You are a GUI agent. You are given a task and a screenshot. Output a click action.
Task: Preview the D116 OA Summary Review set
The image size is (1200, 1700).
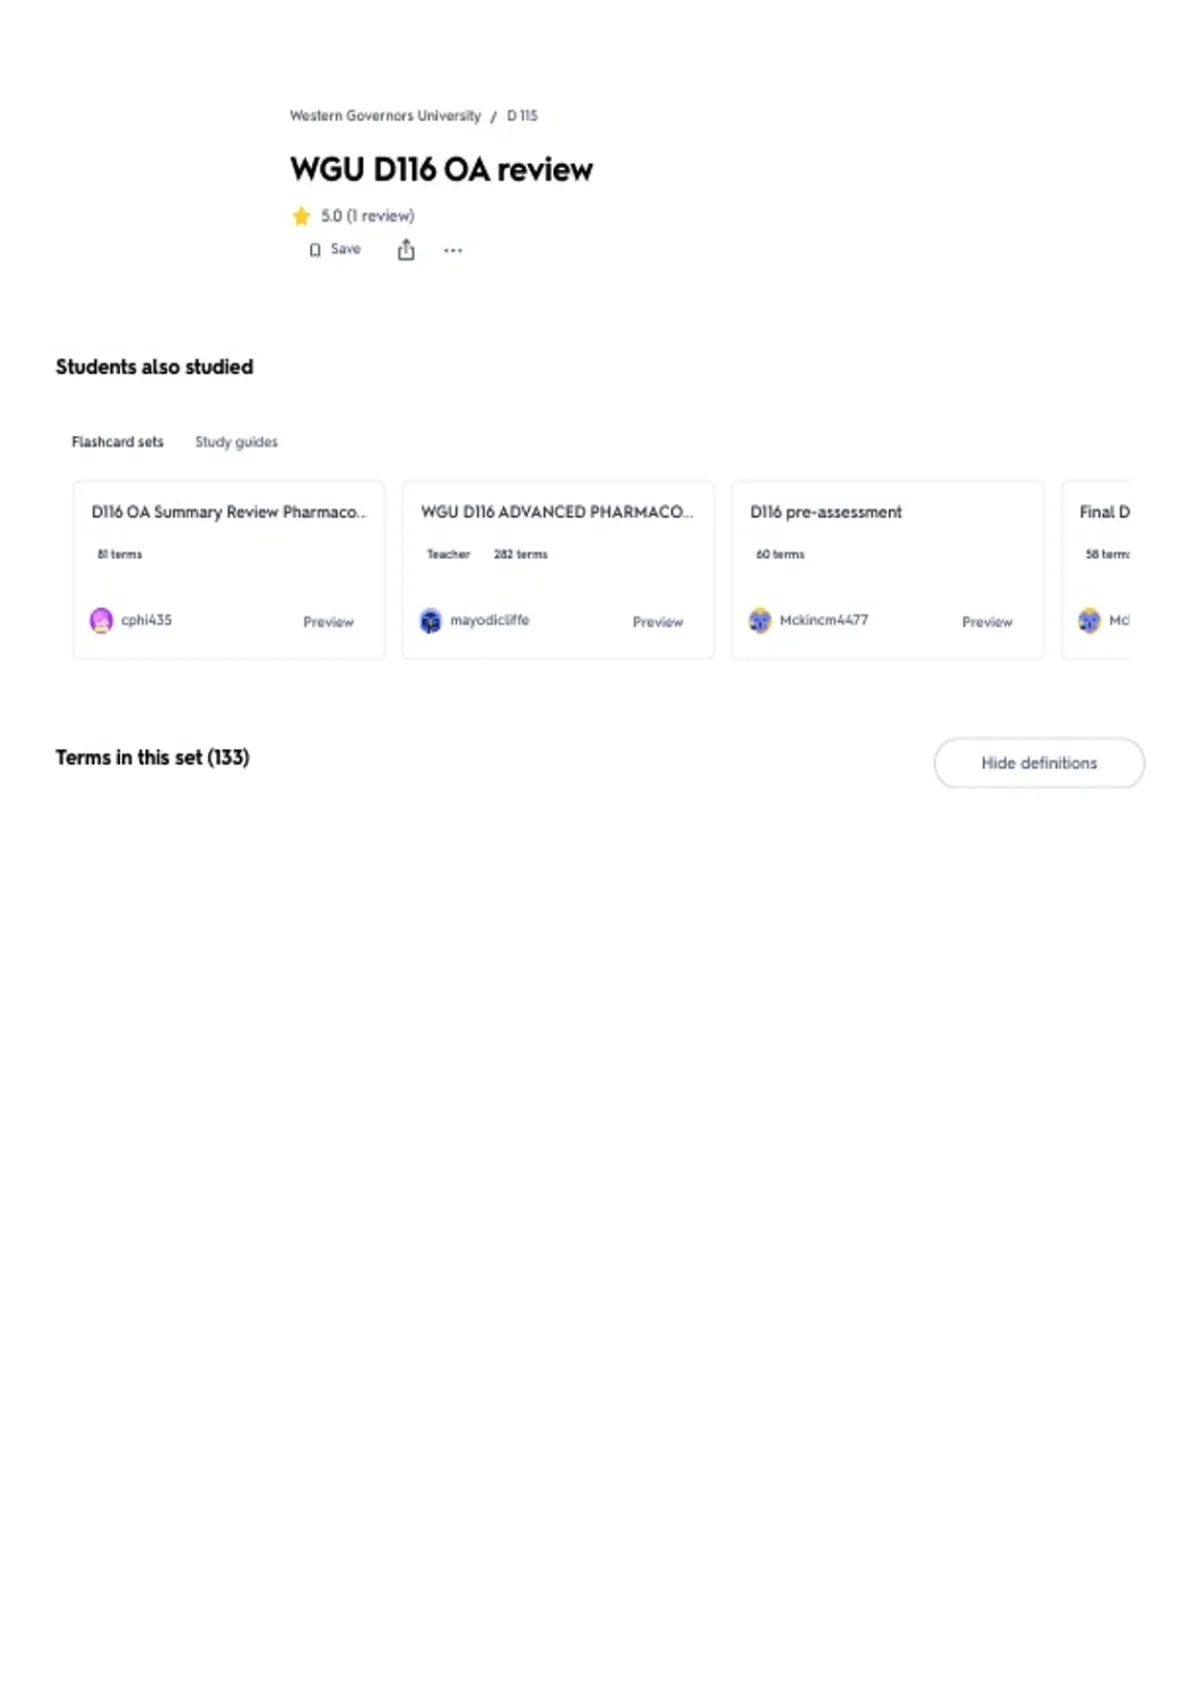(328, 622)
